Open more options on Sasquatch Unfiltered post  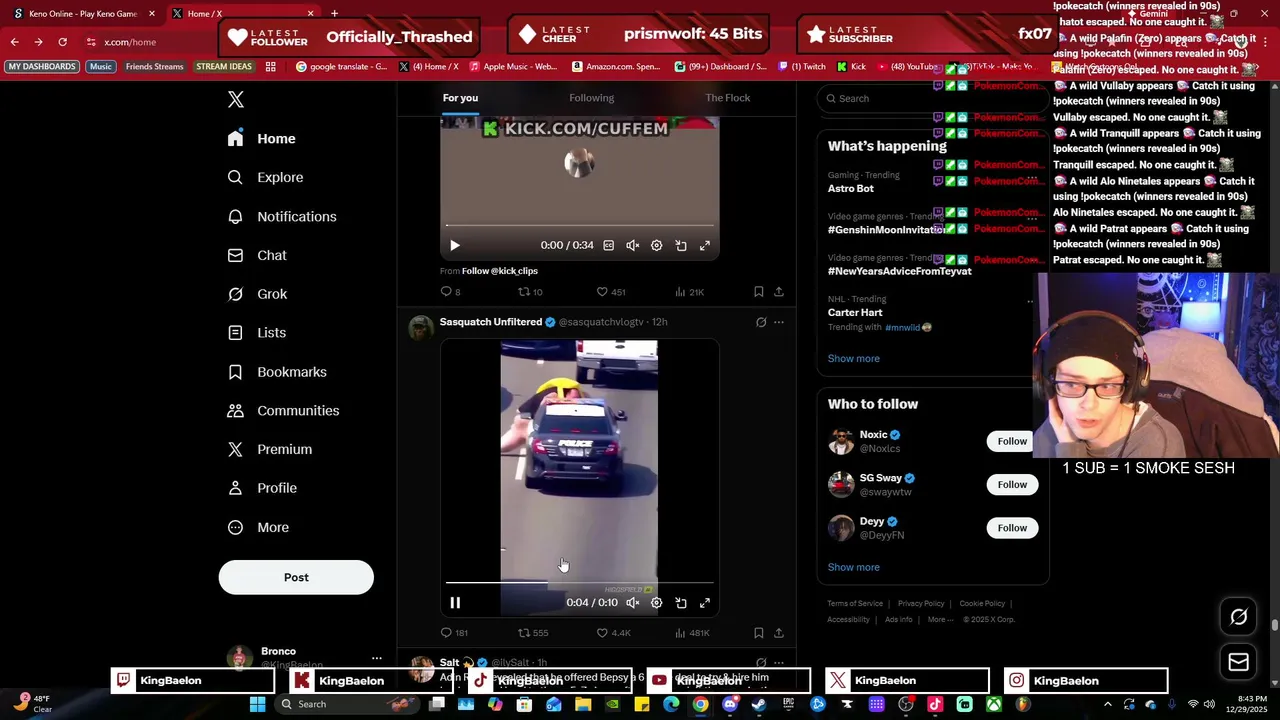779,322
